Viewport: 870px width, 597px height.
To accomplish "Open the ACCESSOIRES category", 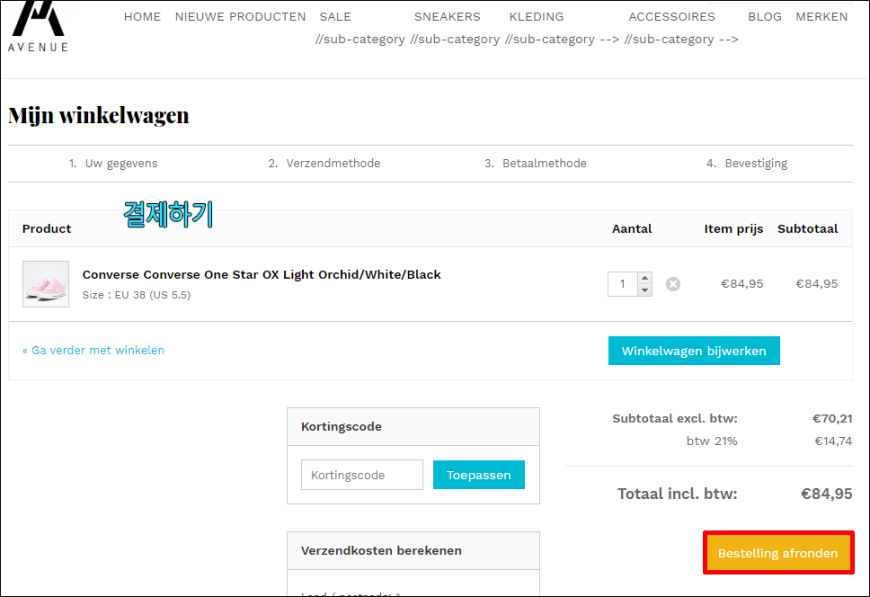I will [671, 17].
